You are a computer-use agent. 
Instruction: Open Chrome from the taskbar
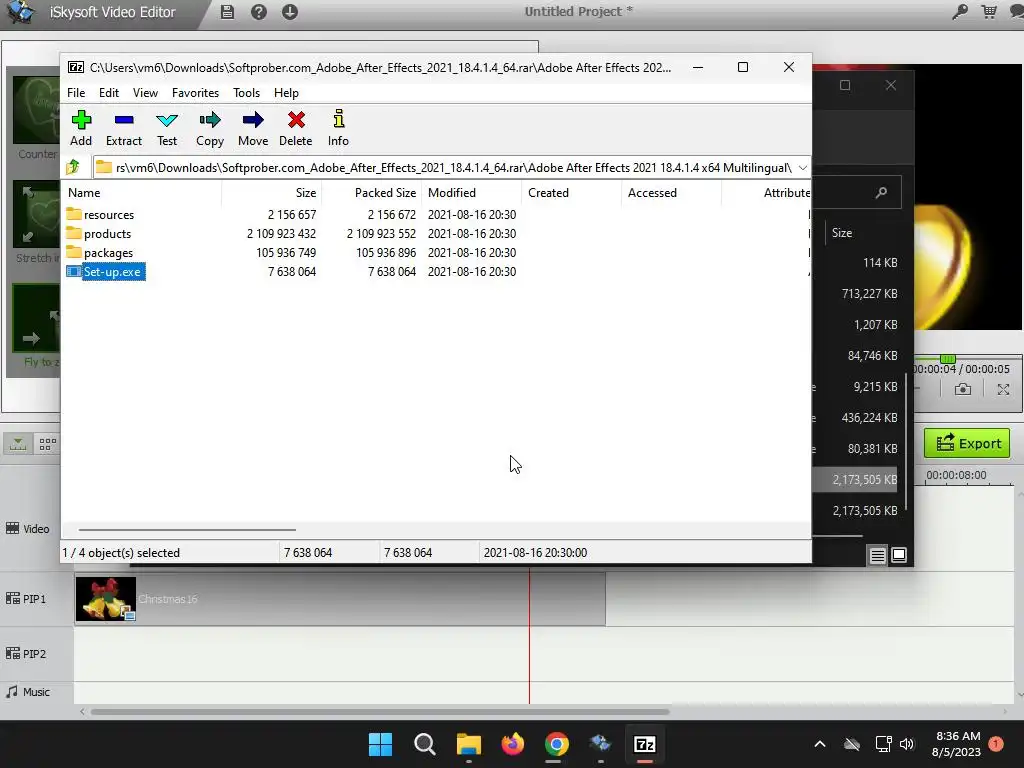point(556,744)
